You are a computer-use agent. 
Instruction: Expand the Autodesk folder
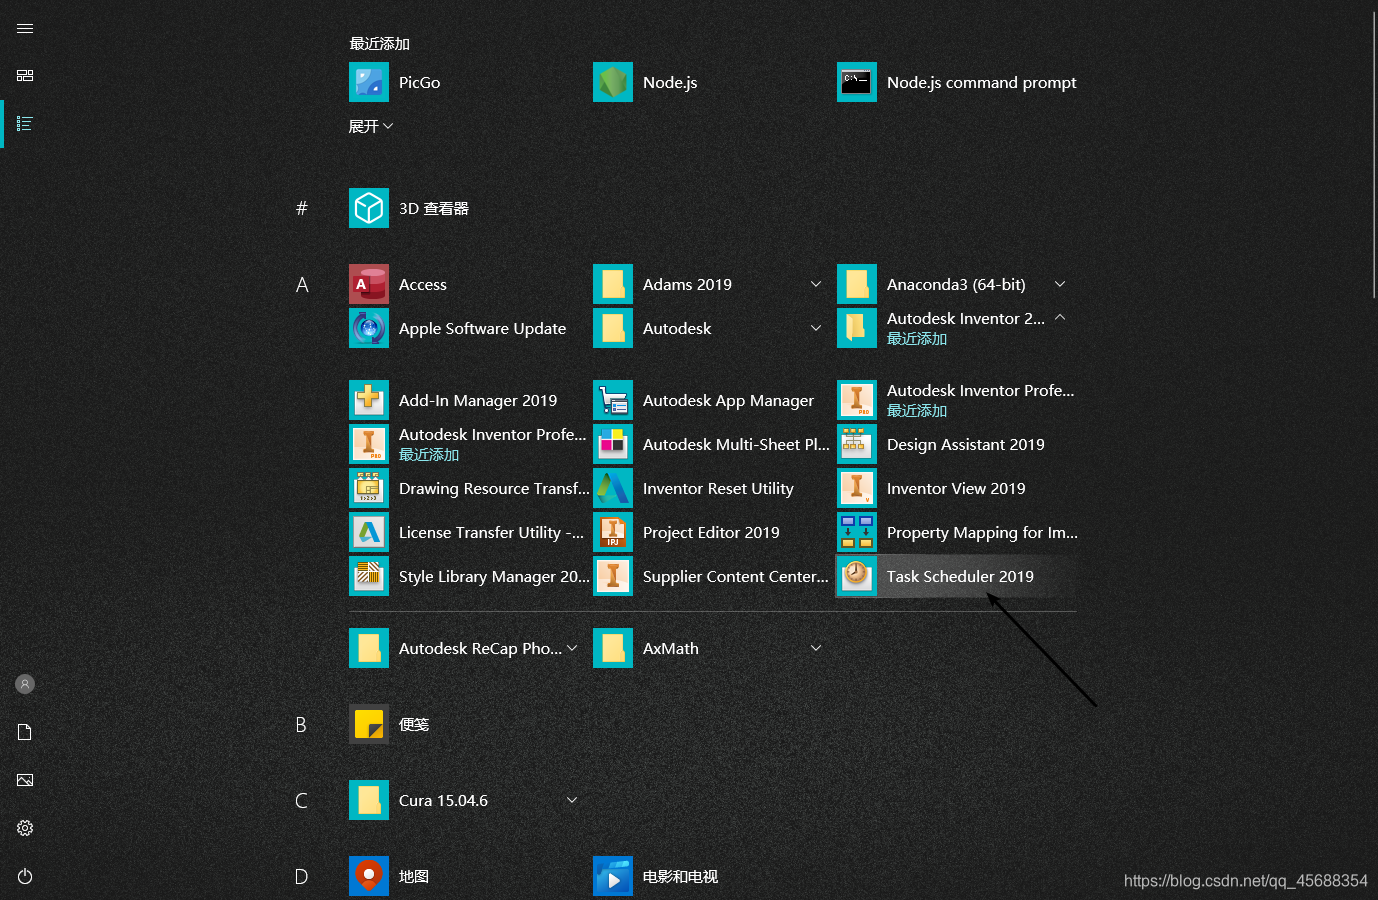point(816,328)
